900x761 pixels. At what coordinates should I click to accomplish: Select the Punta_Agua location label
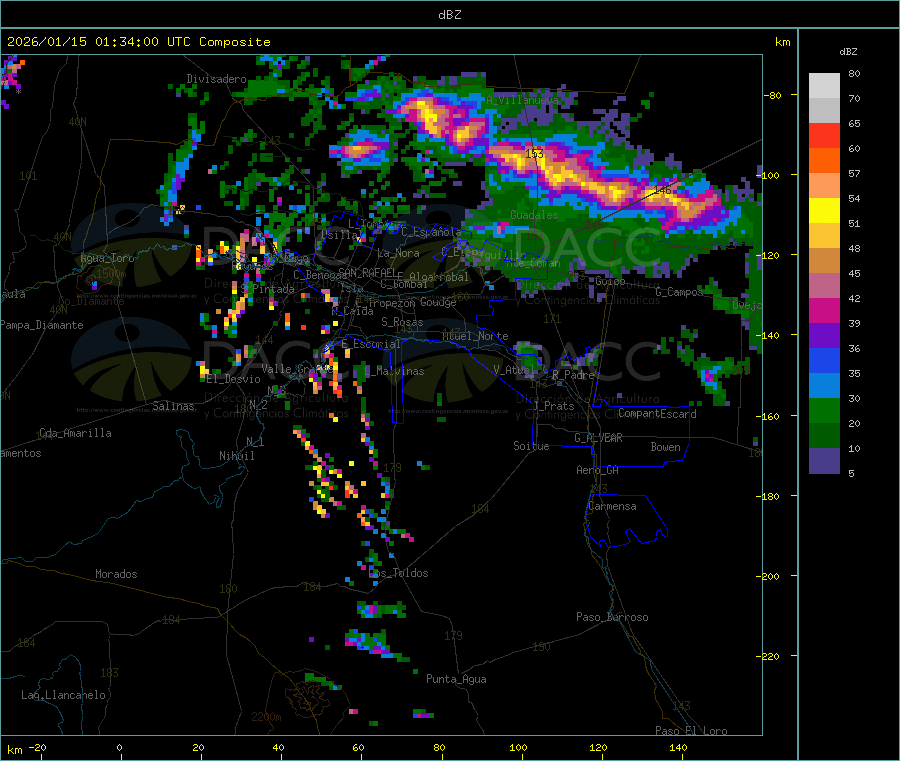click(x=456, y=679)
